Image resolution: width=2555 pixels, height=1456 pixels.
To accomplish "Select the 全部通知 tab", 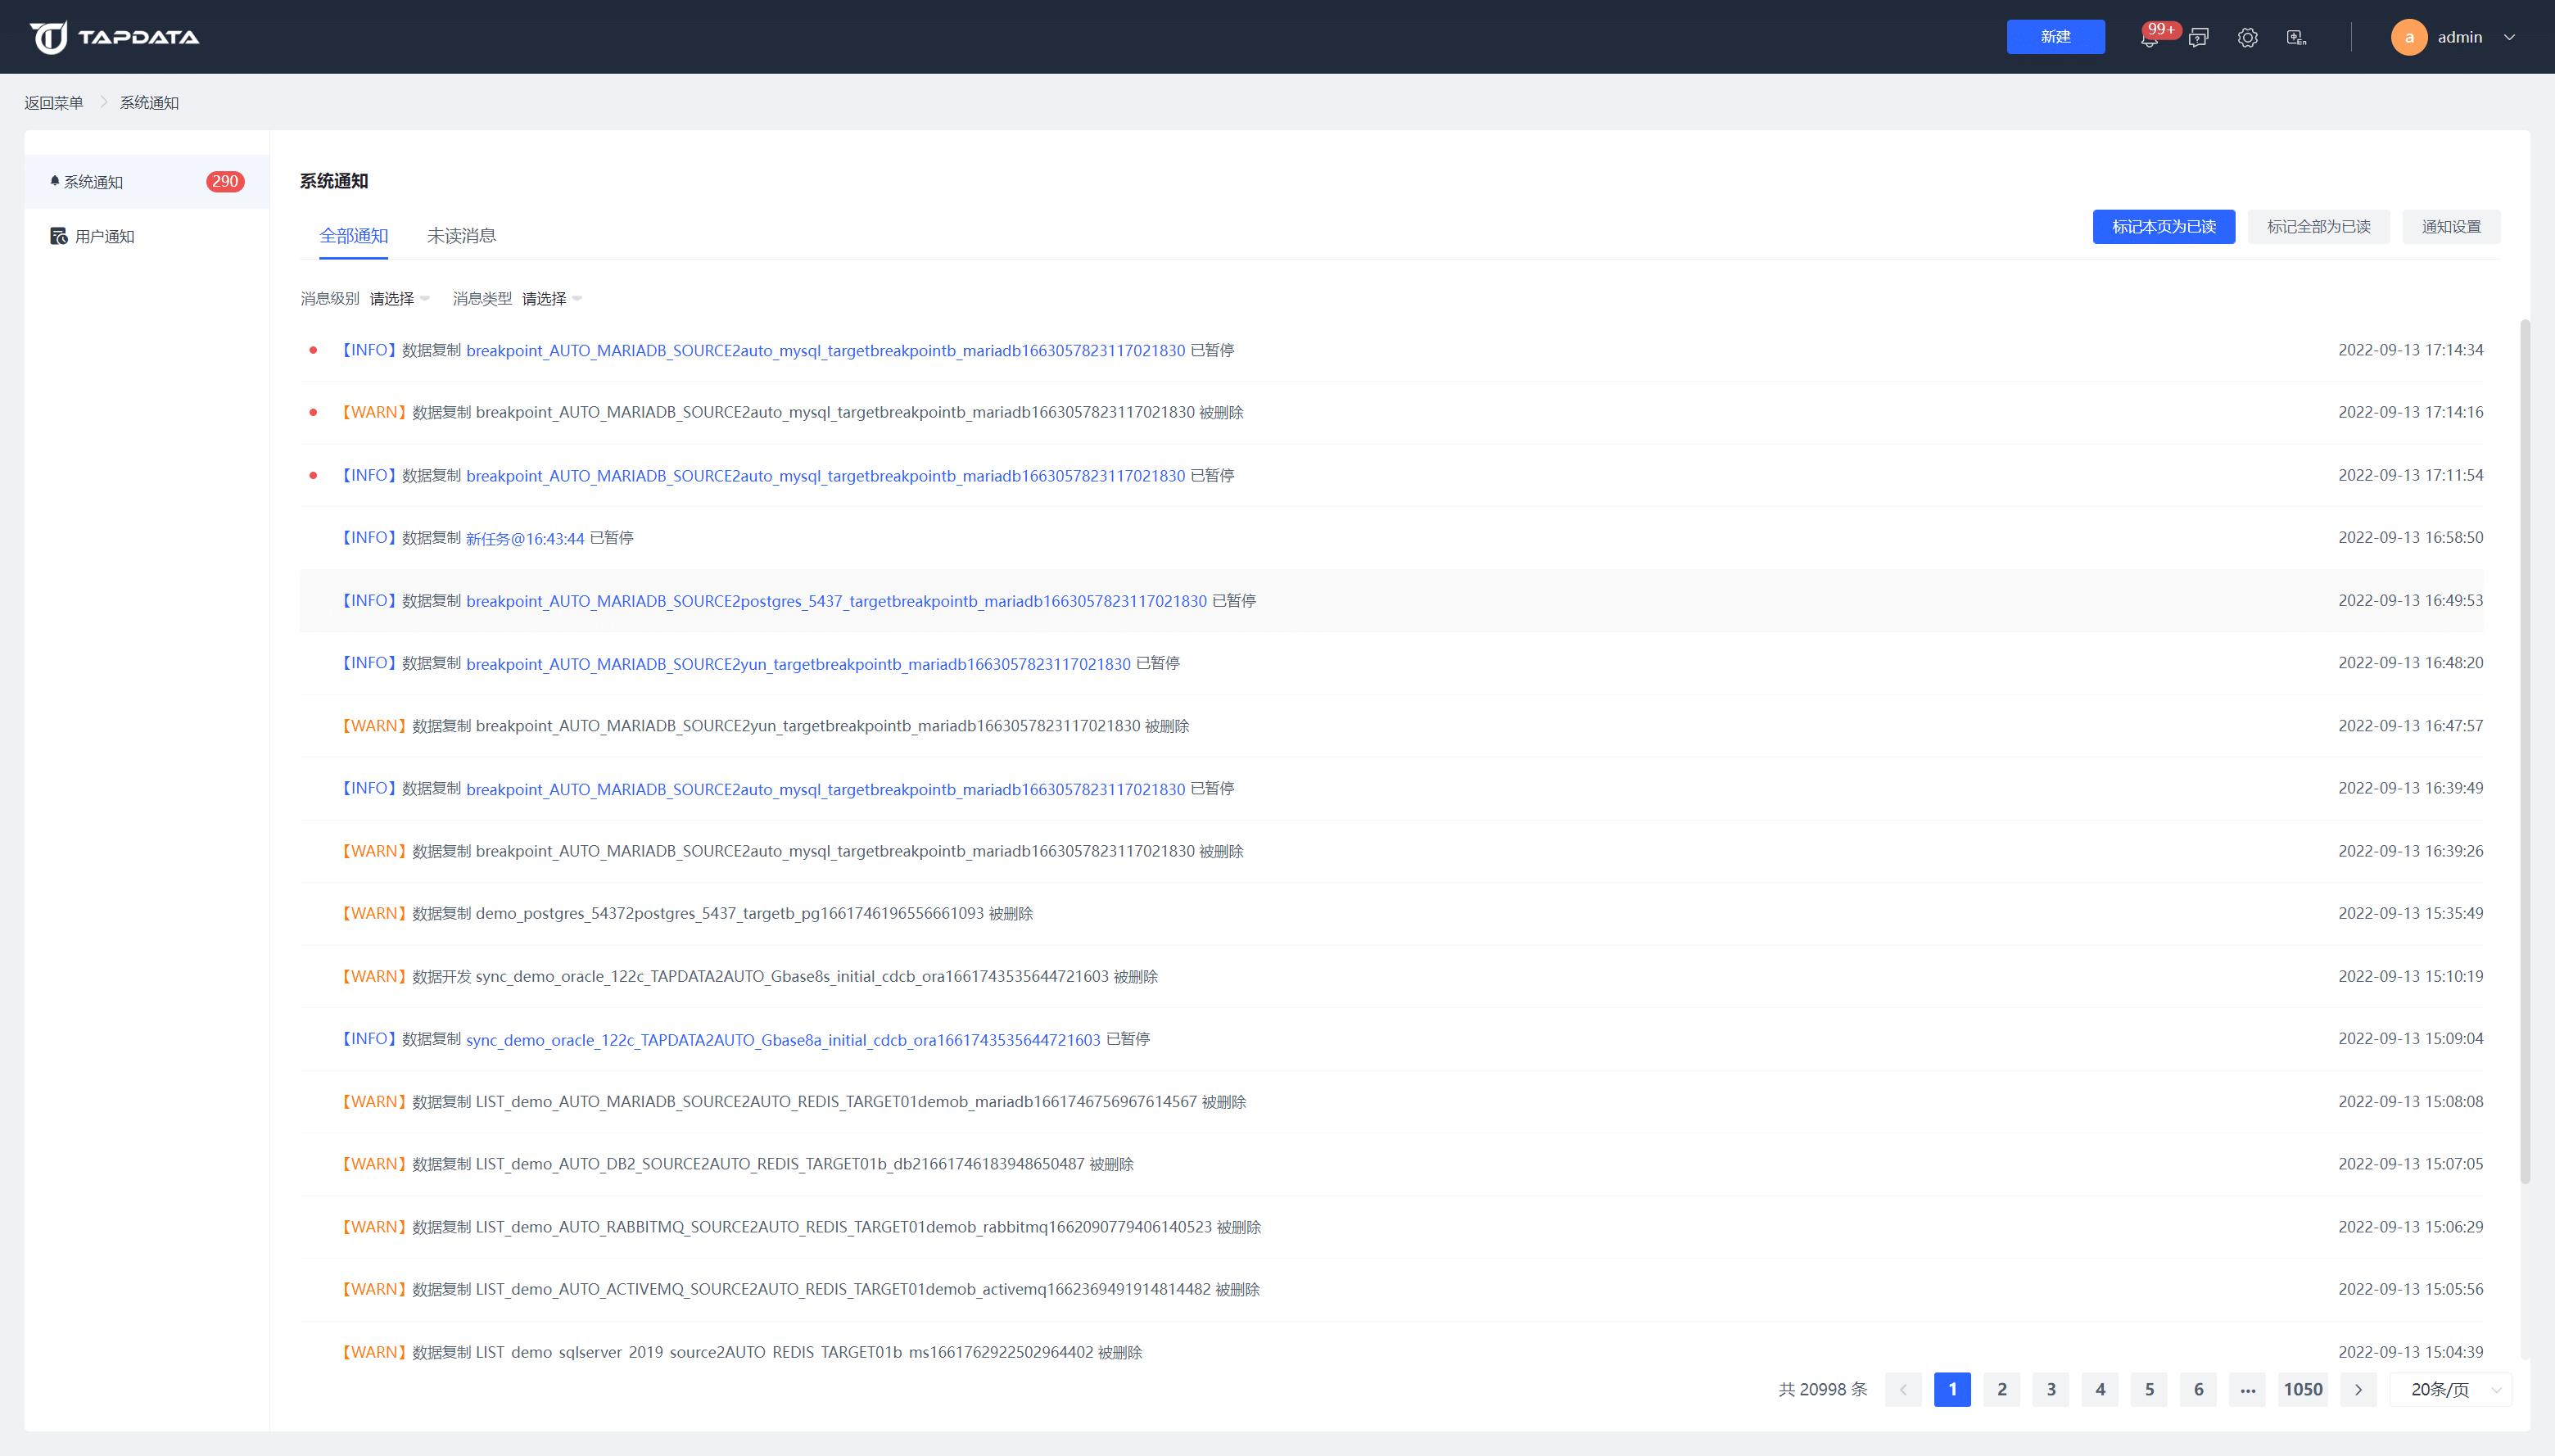I will (x=353, y=235).
